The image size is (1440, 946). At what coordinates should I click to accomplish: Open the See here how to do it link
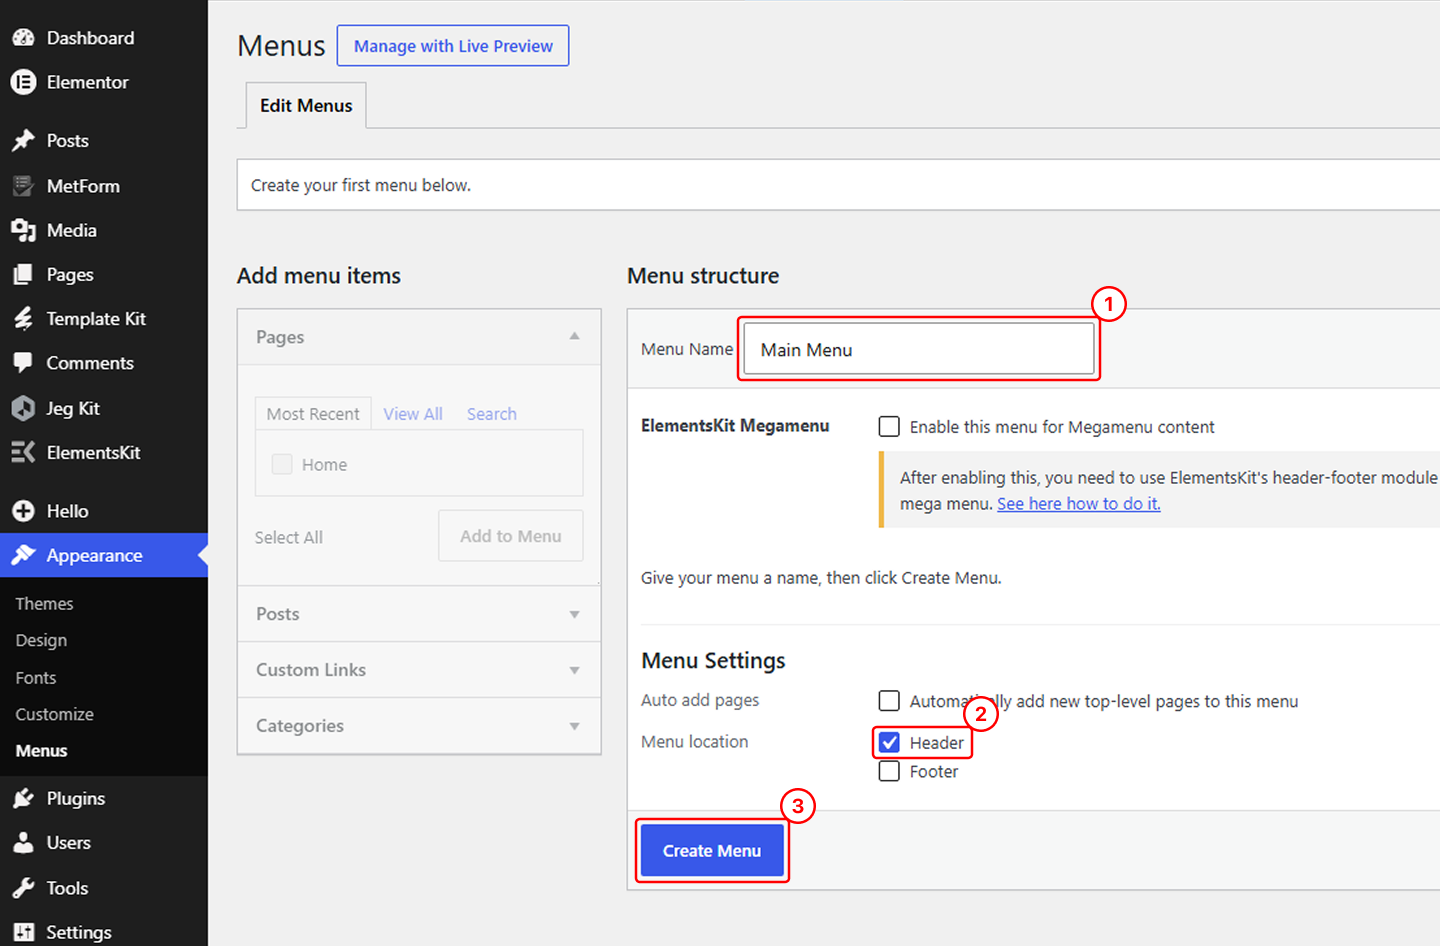1079,504
